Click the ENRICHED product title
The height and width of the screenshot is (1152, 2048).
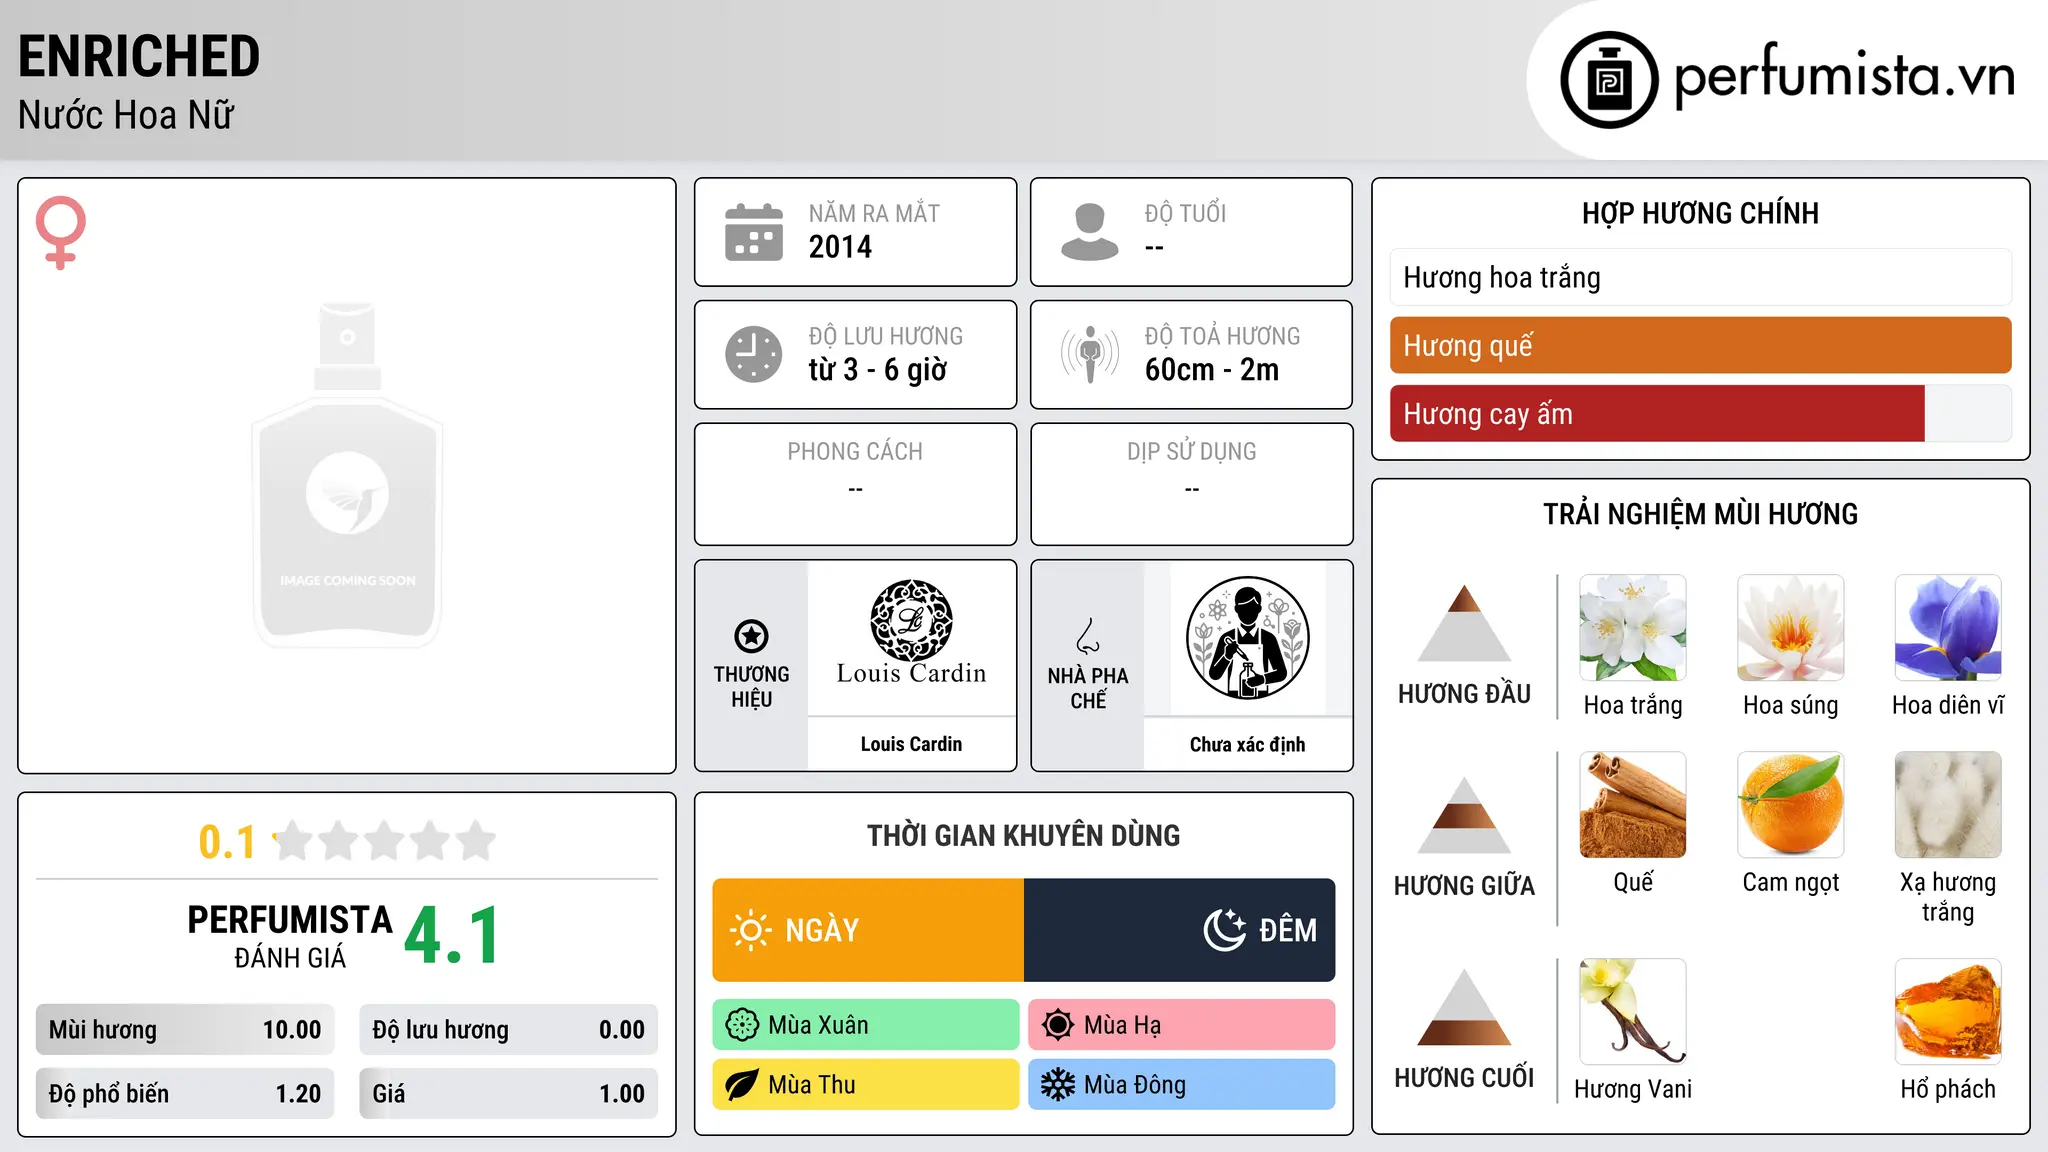pyautogui.click(x=139, y=56)
